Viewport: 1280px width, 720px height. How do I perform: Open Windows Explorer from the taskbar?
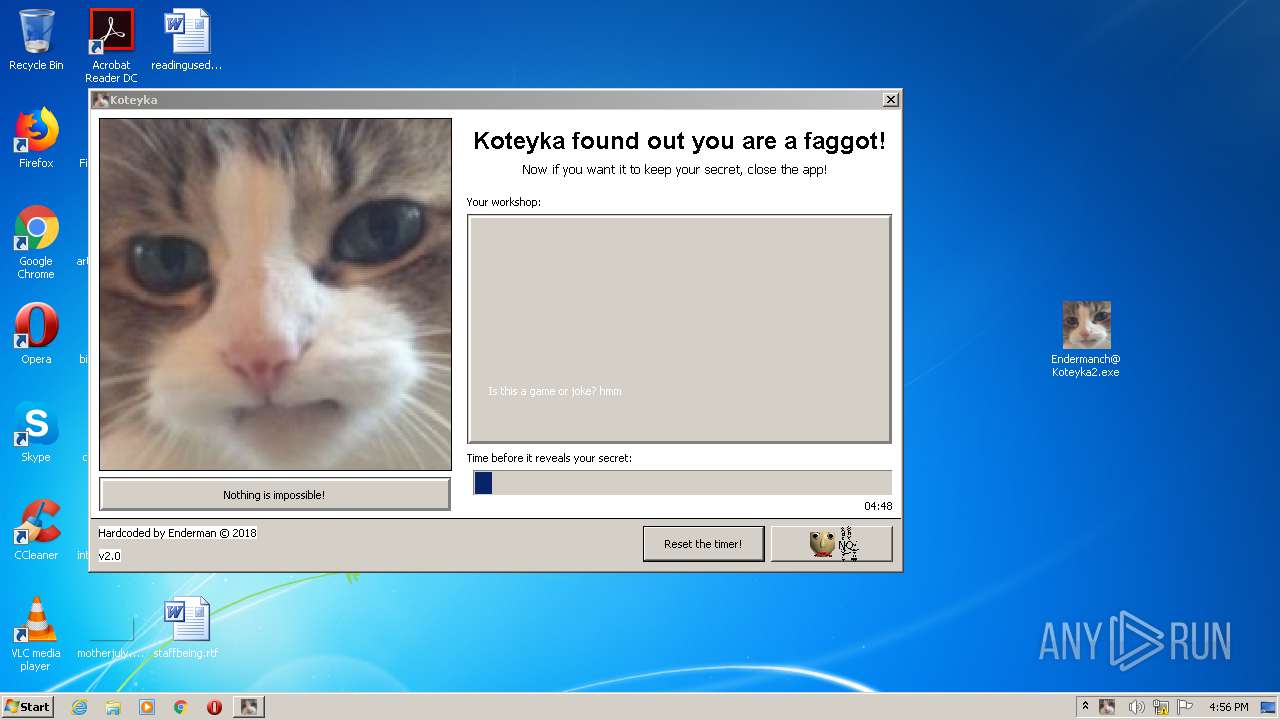tap(113, 707)
